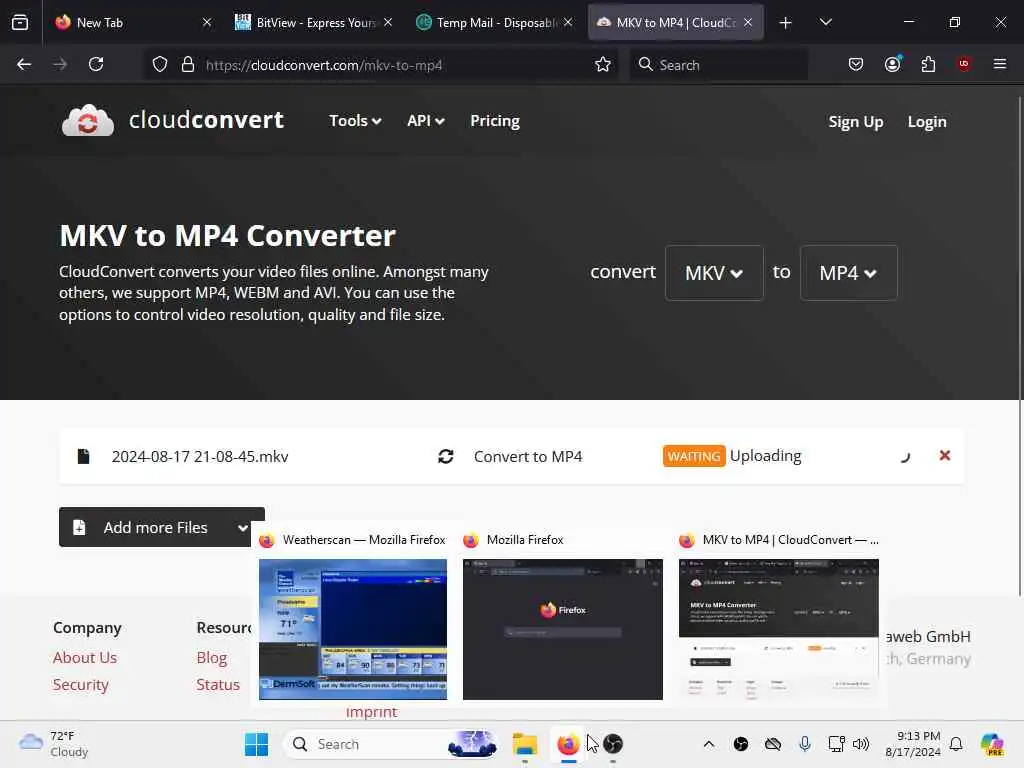
Task: Open Blog footer link
Action: tap(212, 658)
